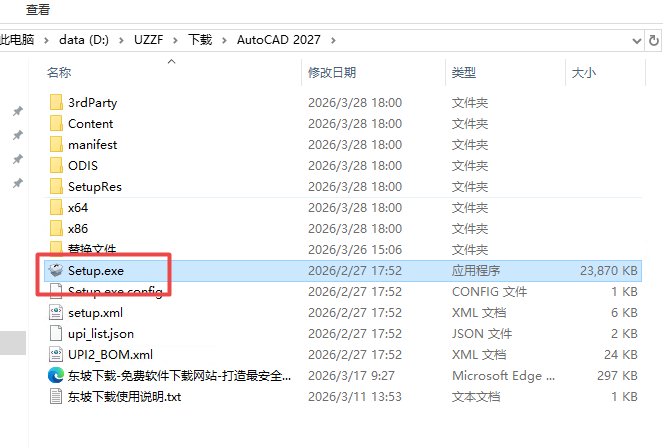The height and width of the screenshot is (447, 663).
Task: Select the 东坡下载使用说明.txt text file icon
Action: 56,396
